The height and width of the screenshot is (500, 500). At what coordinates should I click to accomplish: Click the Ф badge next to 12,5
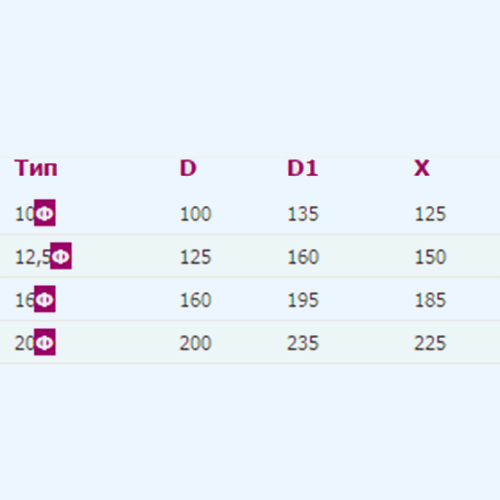coord(61,256)
